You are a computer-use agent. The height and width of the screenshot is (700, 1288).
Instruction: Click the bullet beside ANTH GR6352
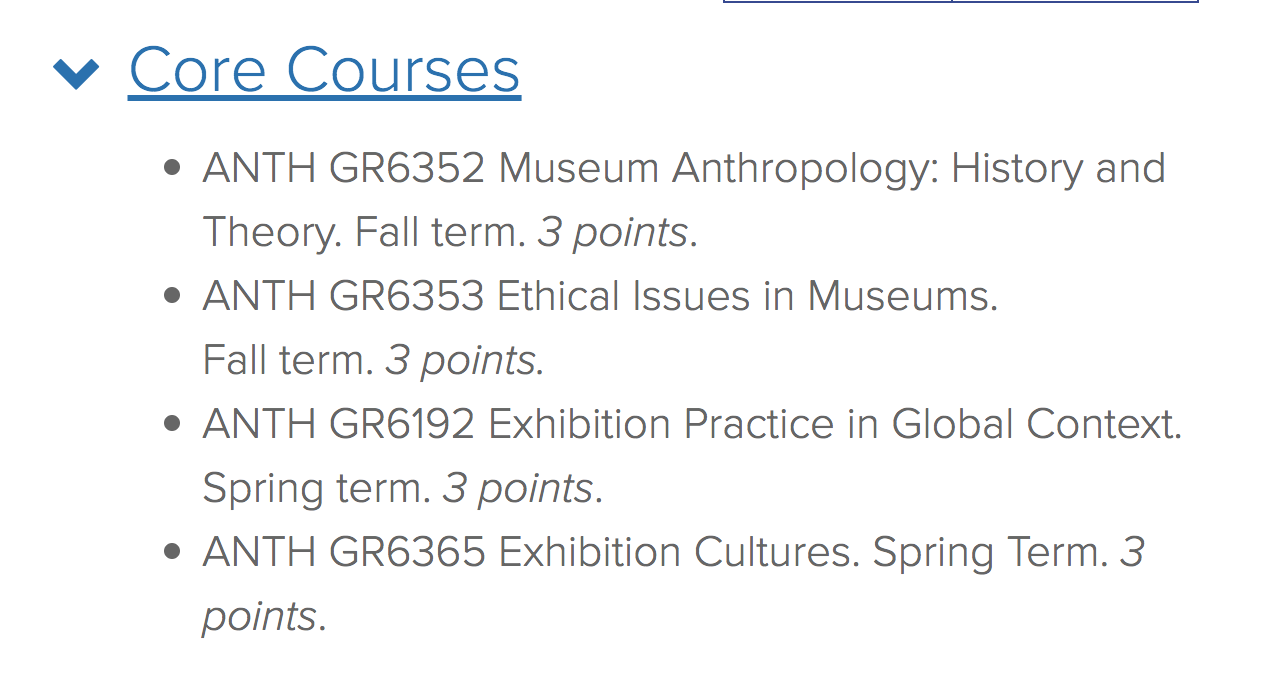tap(172, 168)
